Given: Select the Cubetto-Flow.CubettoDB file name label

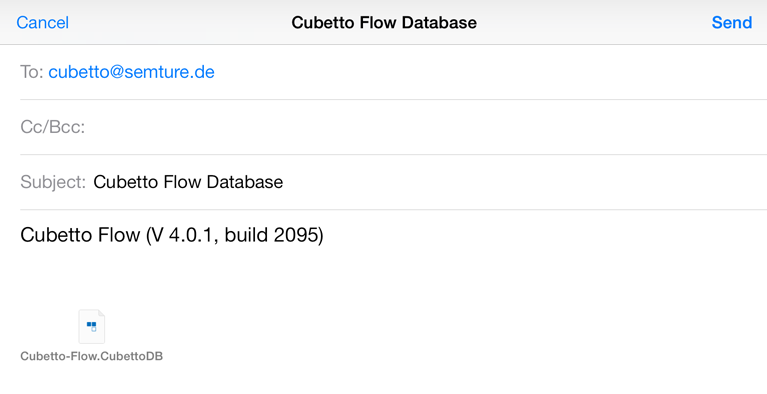Looking at the screenshot, I should pos(91,356).
